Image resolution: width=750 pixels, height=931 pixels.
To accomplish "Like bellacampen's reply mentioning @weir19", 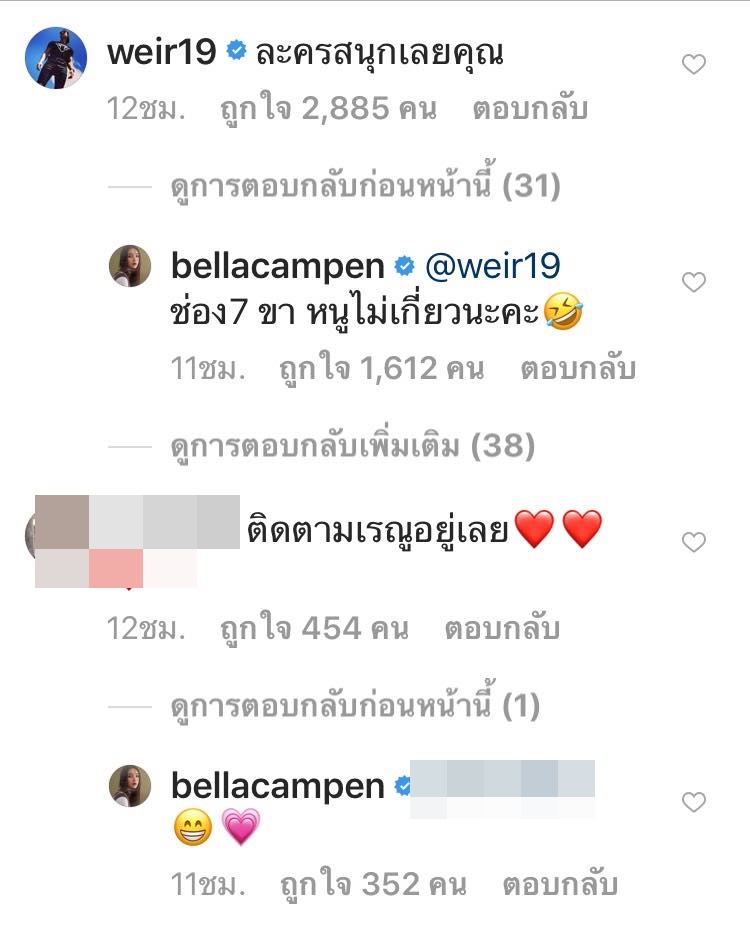I will (694, 282).
